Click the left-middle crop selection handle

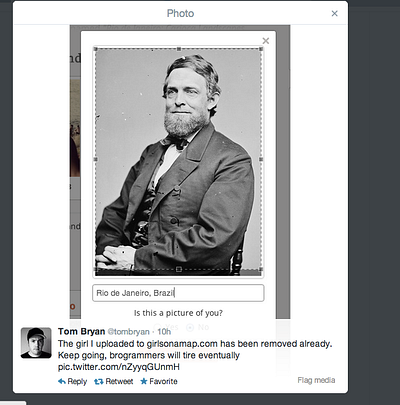pos(96,159)
